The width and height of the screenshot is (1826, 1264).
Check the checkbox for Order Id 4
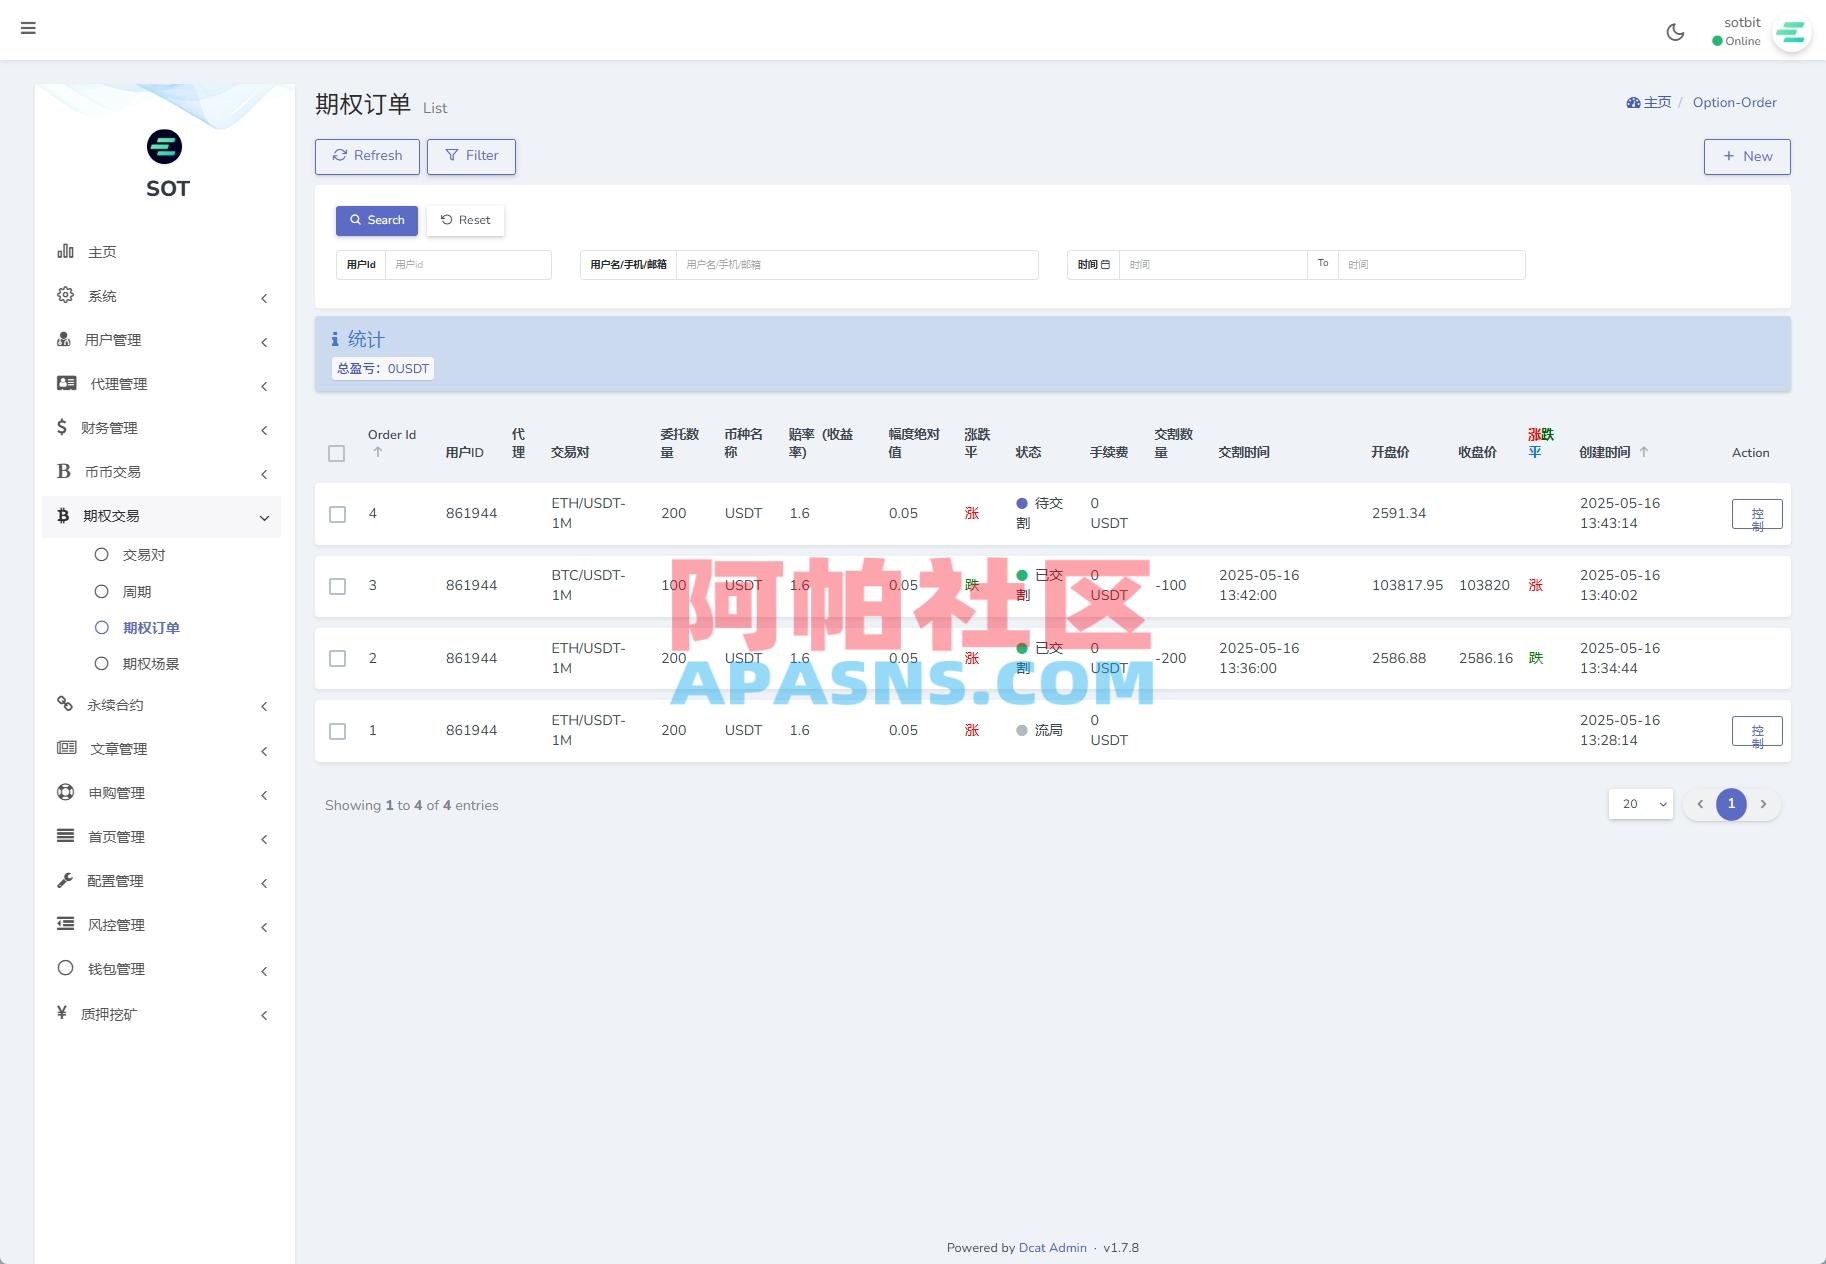(x=337, y=514)
